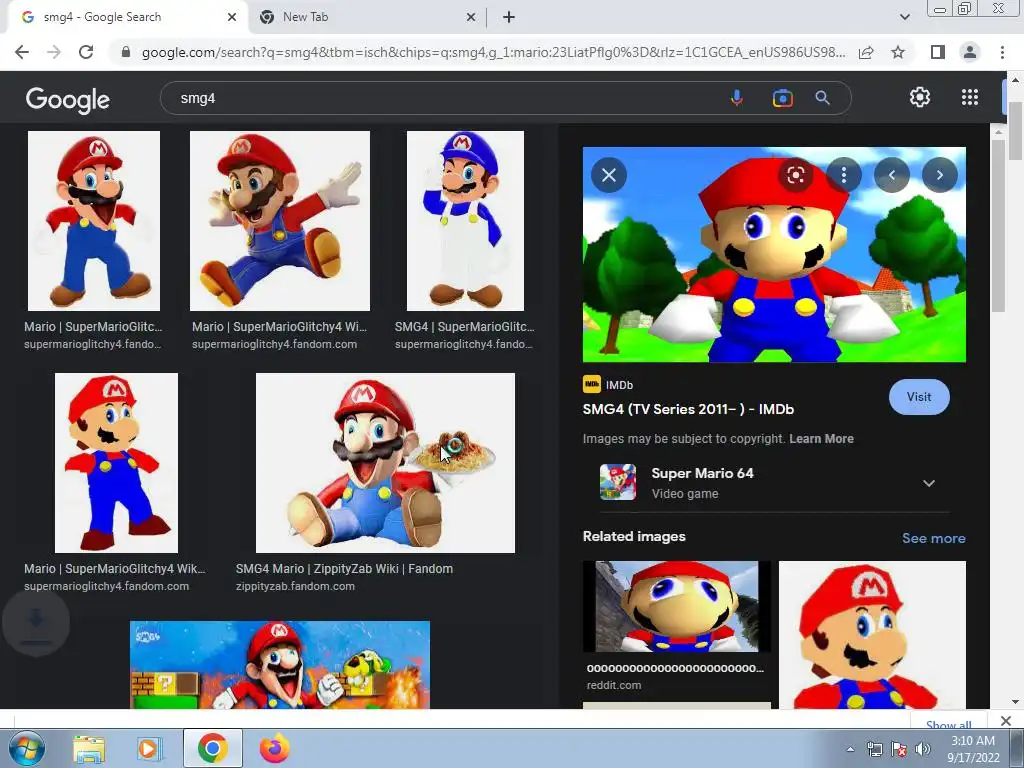Show hidden system tray icons arrow

pyautogui.click(x=850, y=749)
